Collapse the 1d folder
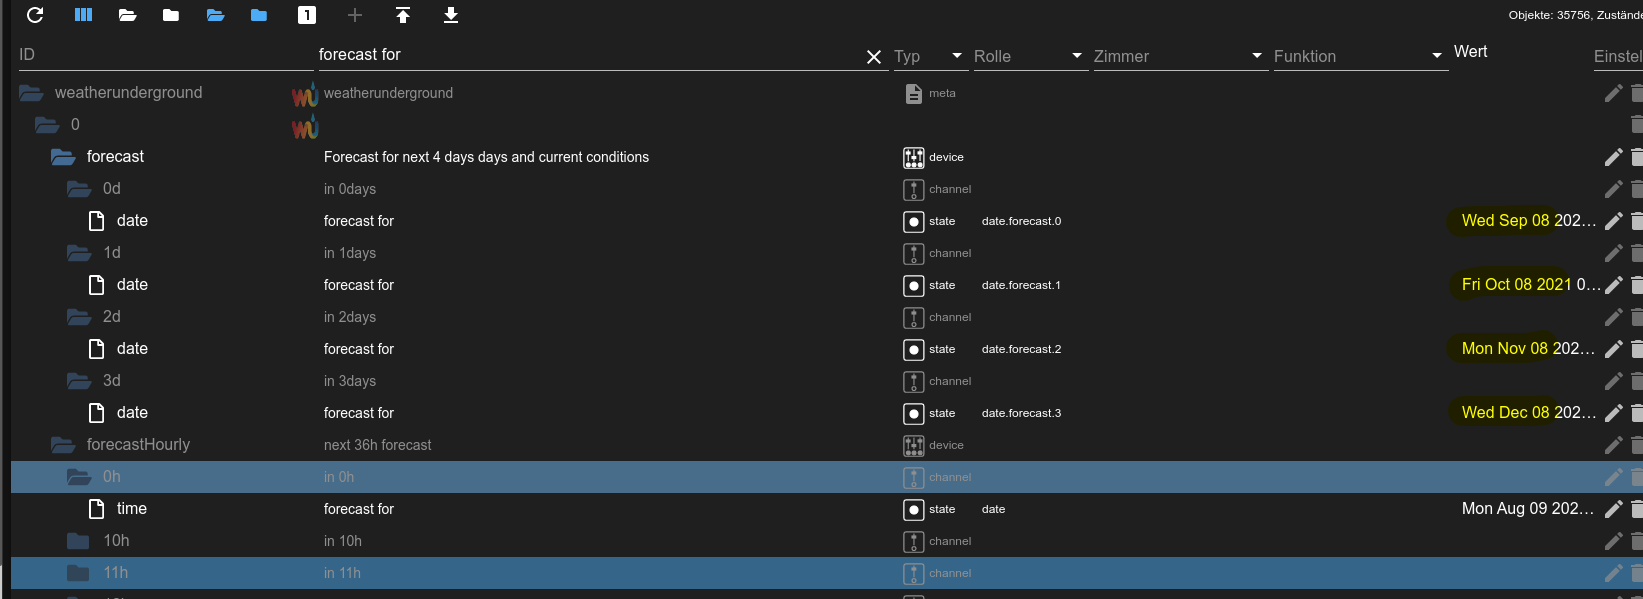The height and width of the screenshot is (599, 1643). pyautogui.click(x=79, y=253)
